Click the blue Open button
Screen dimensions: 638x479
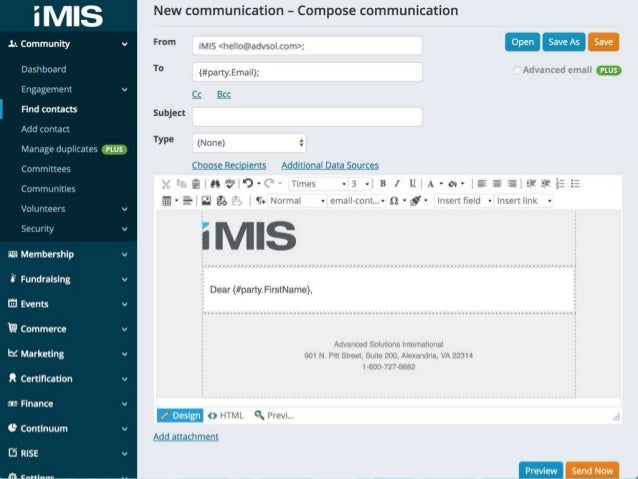[522, 42]
